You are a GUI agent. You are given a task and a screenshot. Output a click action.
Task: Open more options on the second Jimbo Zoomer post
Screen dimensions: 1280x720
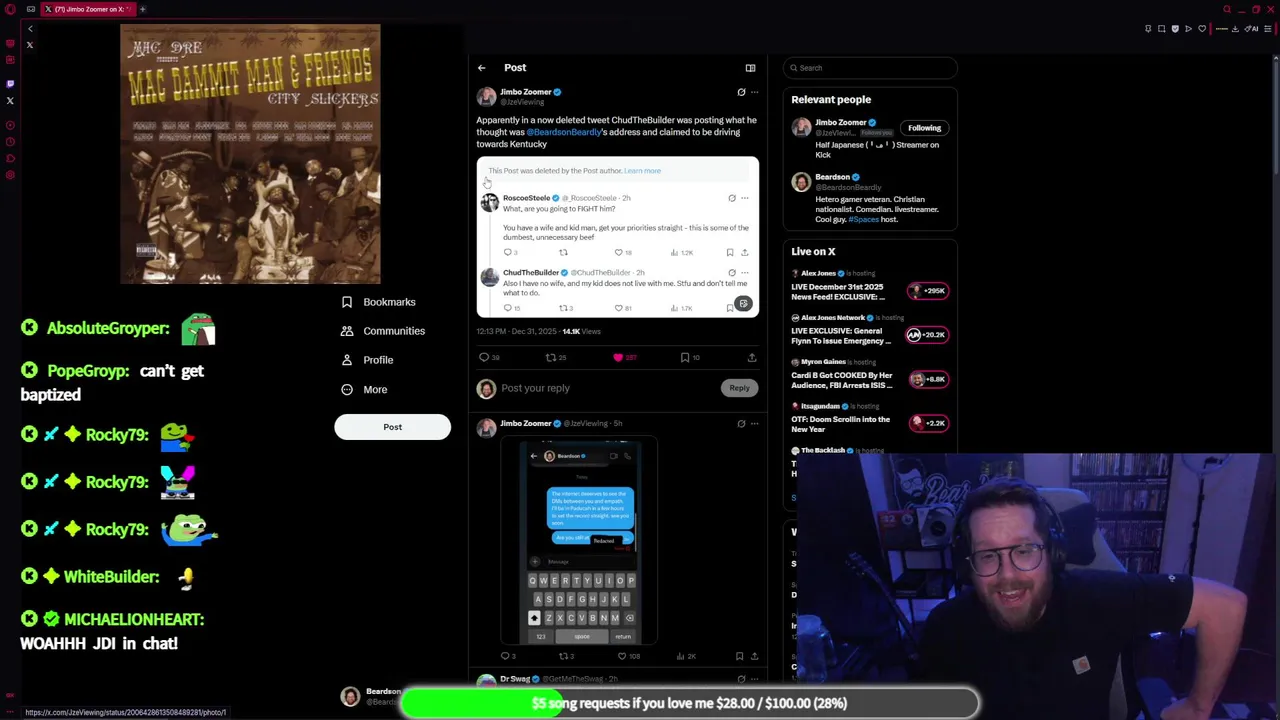click(x=754, y=424)
